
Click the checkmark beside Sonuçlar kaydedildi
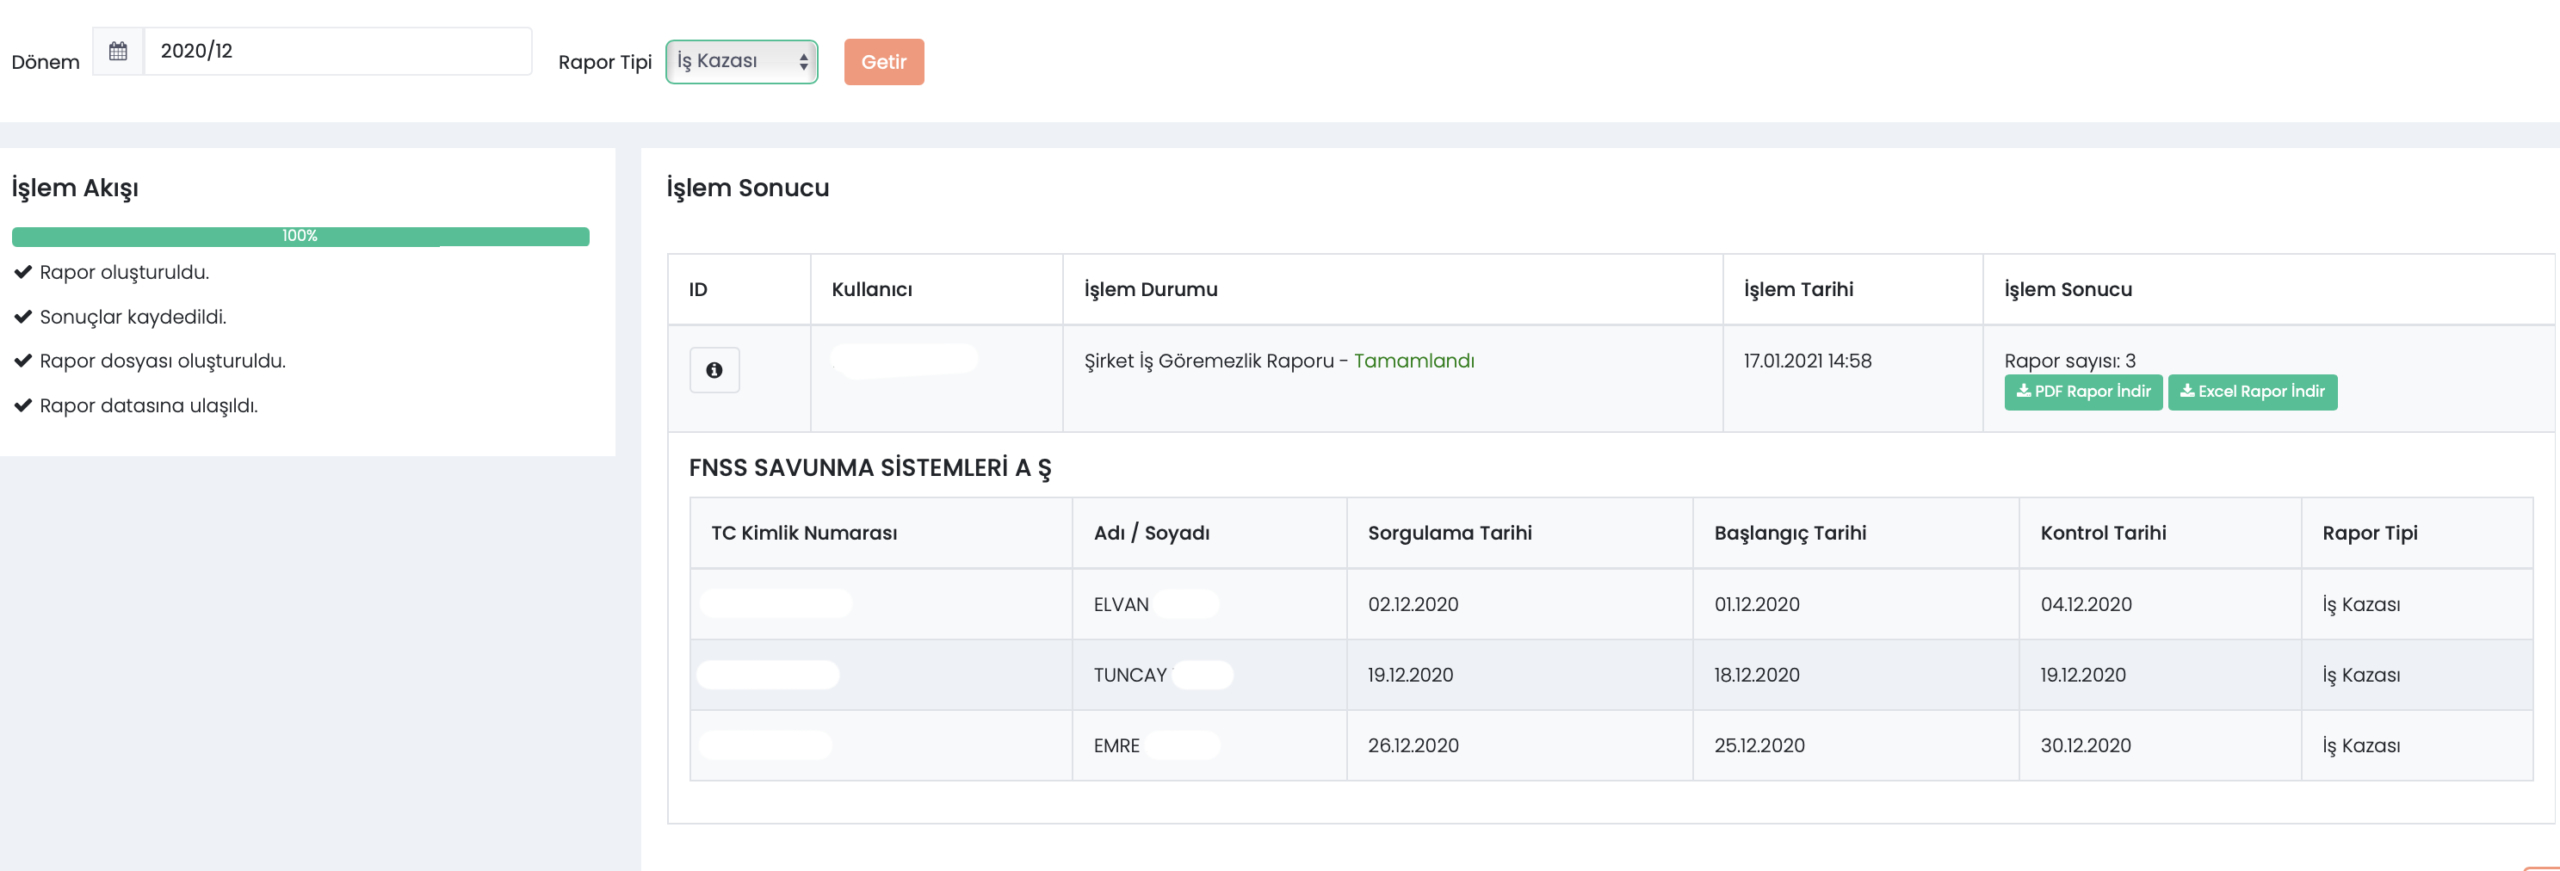pos(23,317)
